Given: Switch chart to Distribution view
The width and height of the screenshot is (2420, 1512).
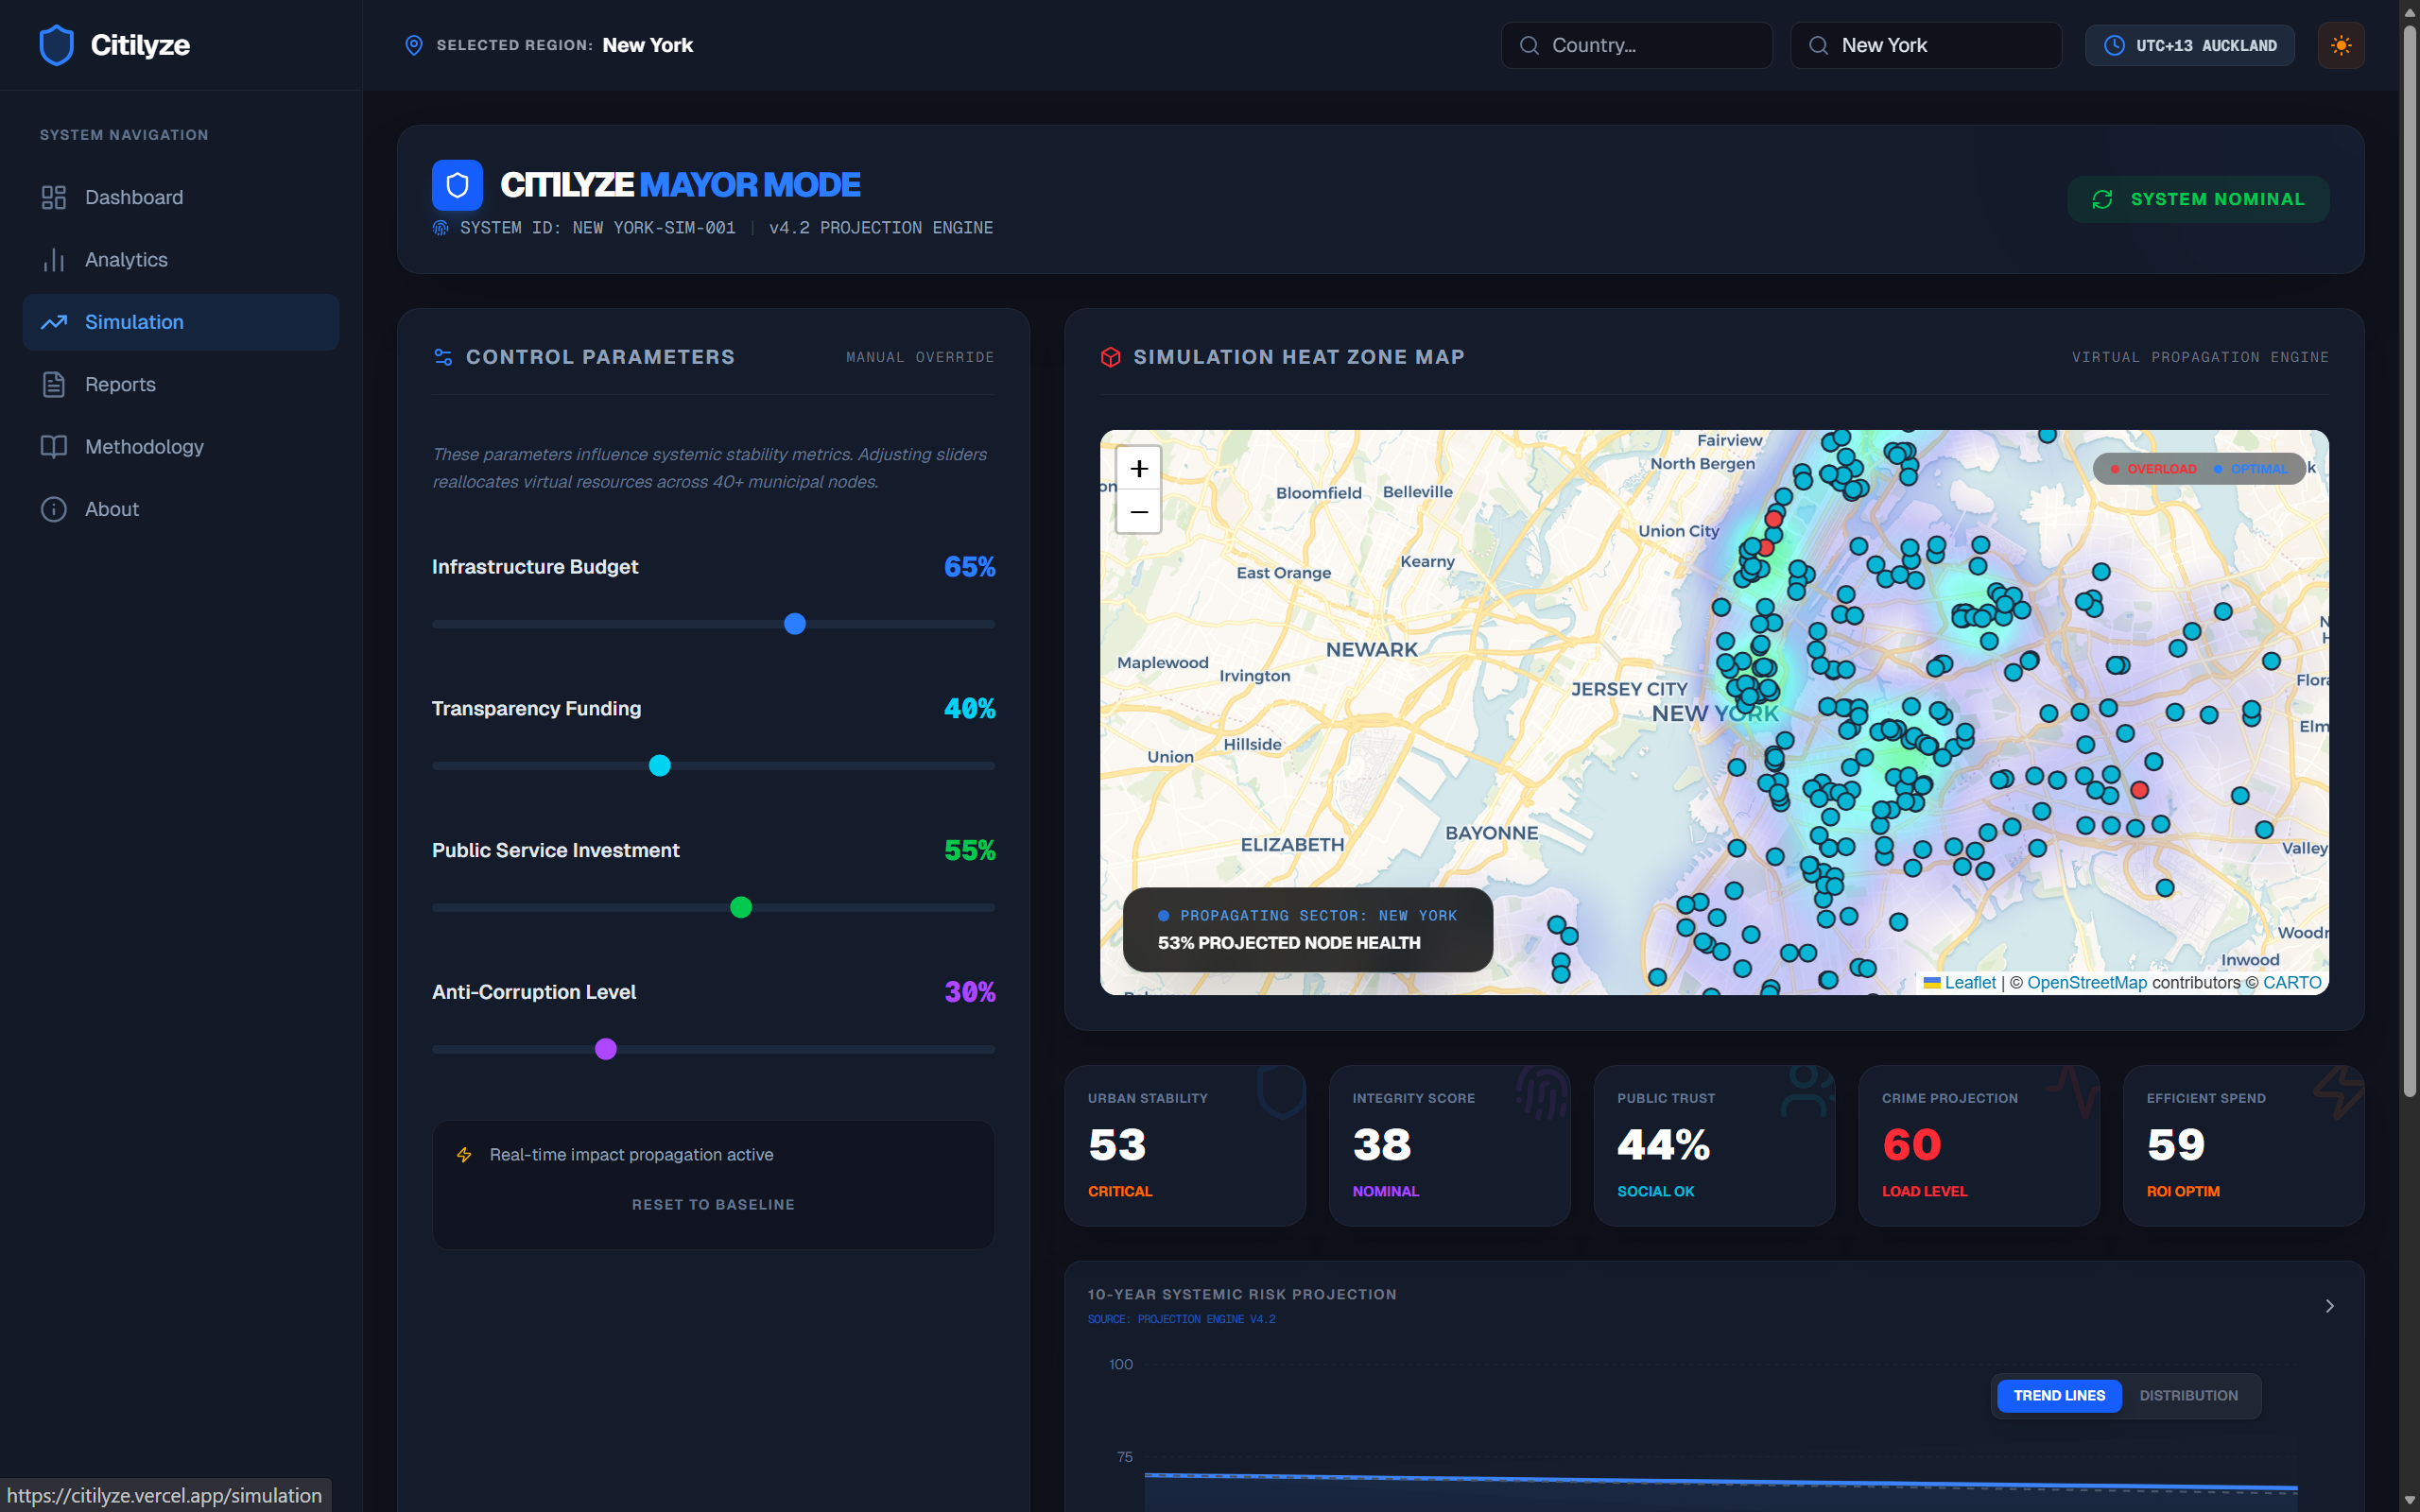Looking at the screenshot, I should click(x=2188, y=1395).
